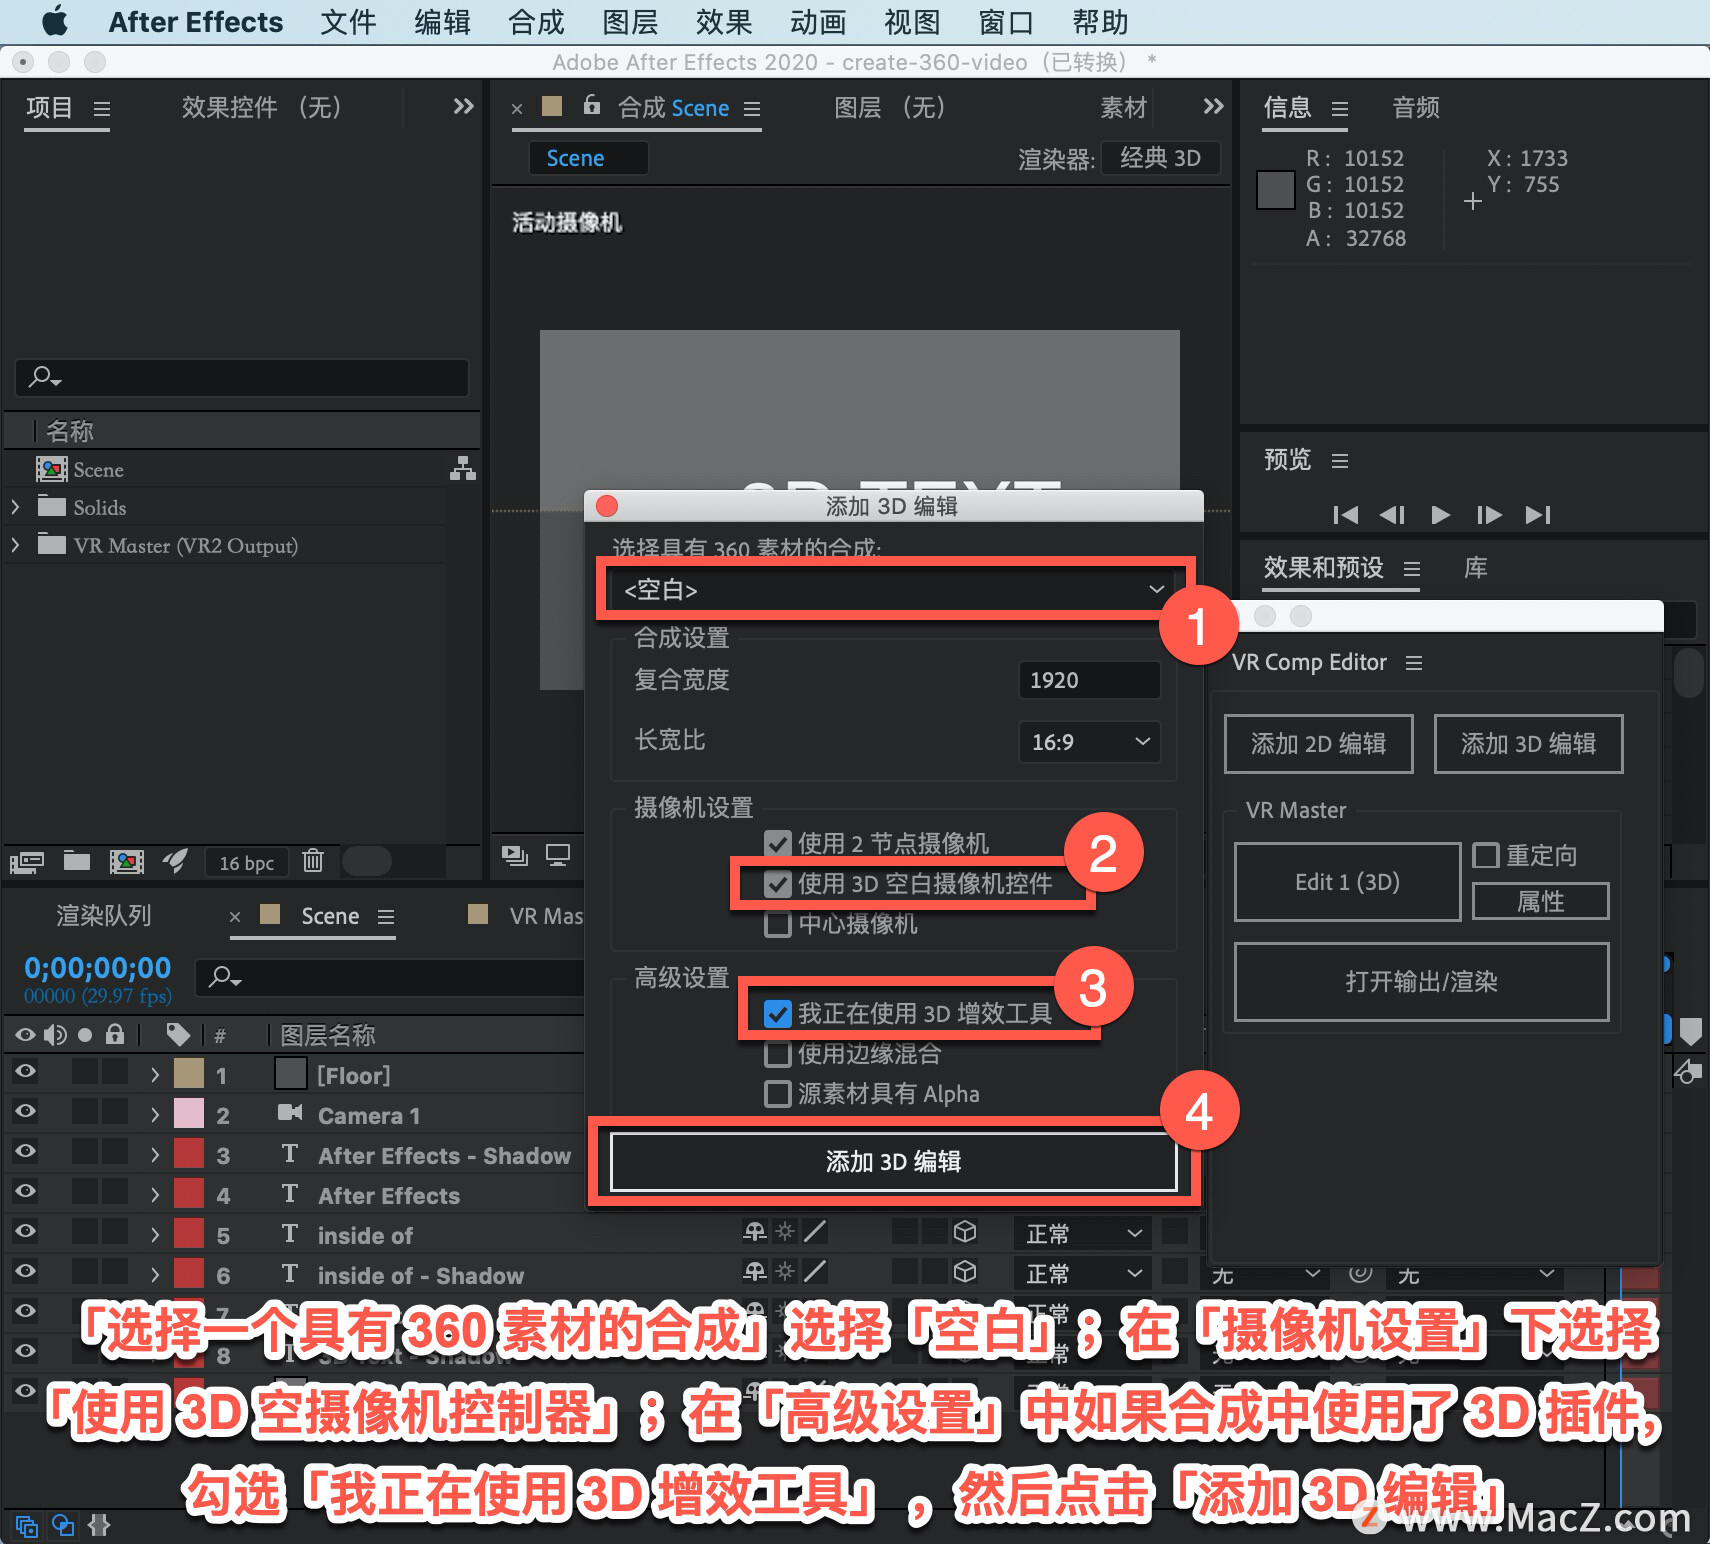The width and height of the screenshot is (1710, 1544).
Task: Open the 渲染队列 tab
Action: point(104,916)
